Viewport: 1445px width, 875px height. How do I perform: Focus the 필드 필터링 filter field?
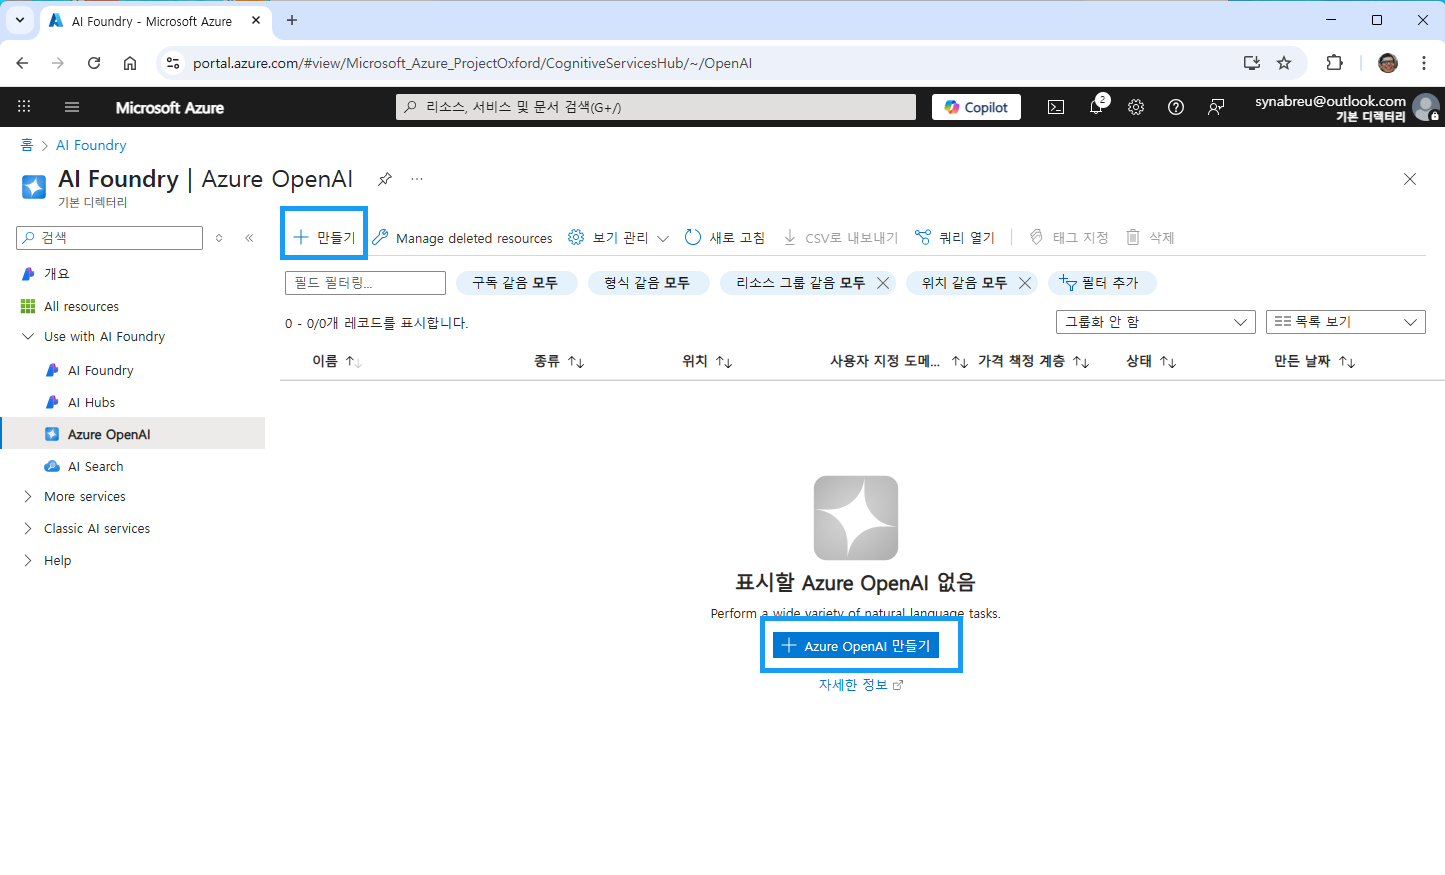point(365,283)
